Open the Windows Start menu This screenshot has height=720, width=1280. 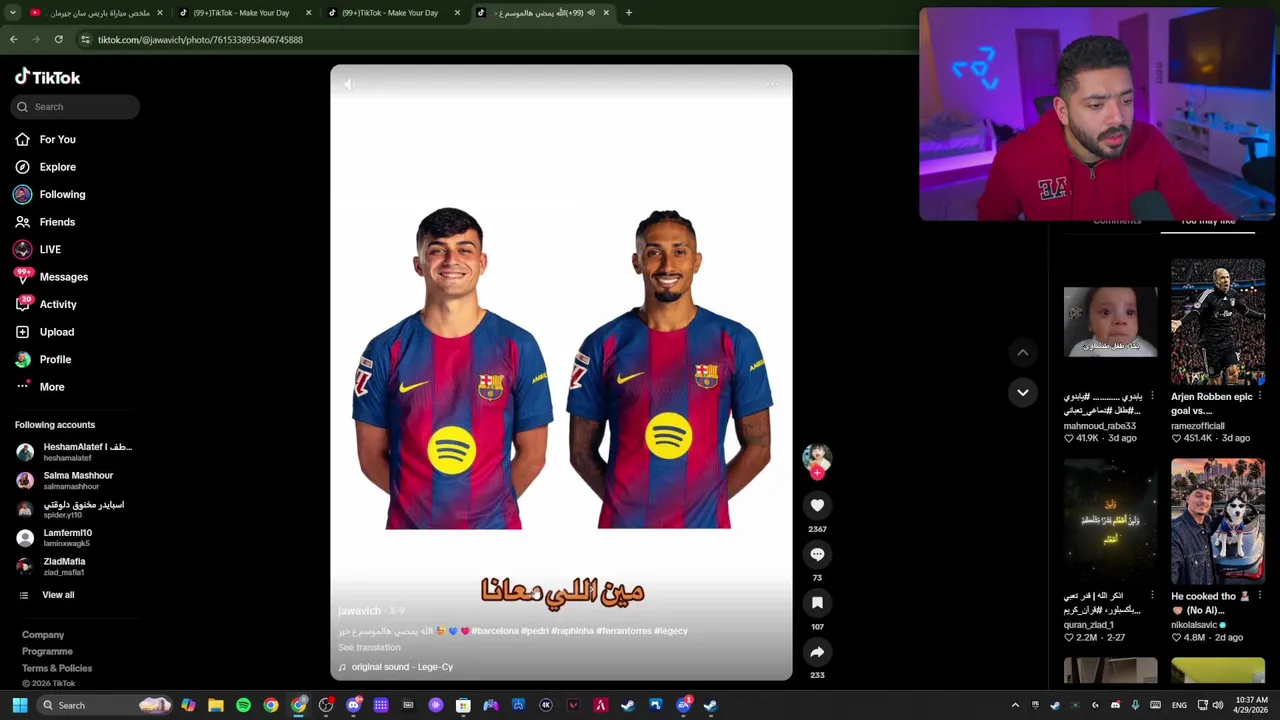pyautogui.click(x=19, y=705)
